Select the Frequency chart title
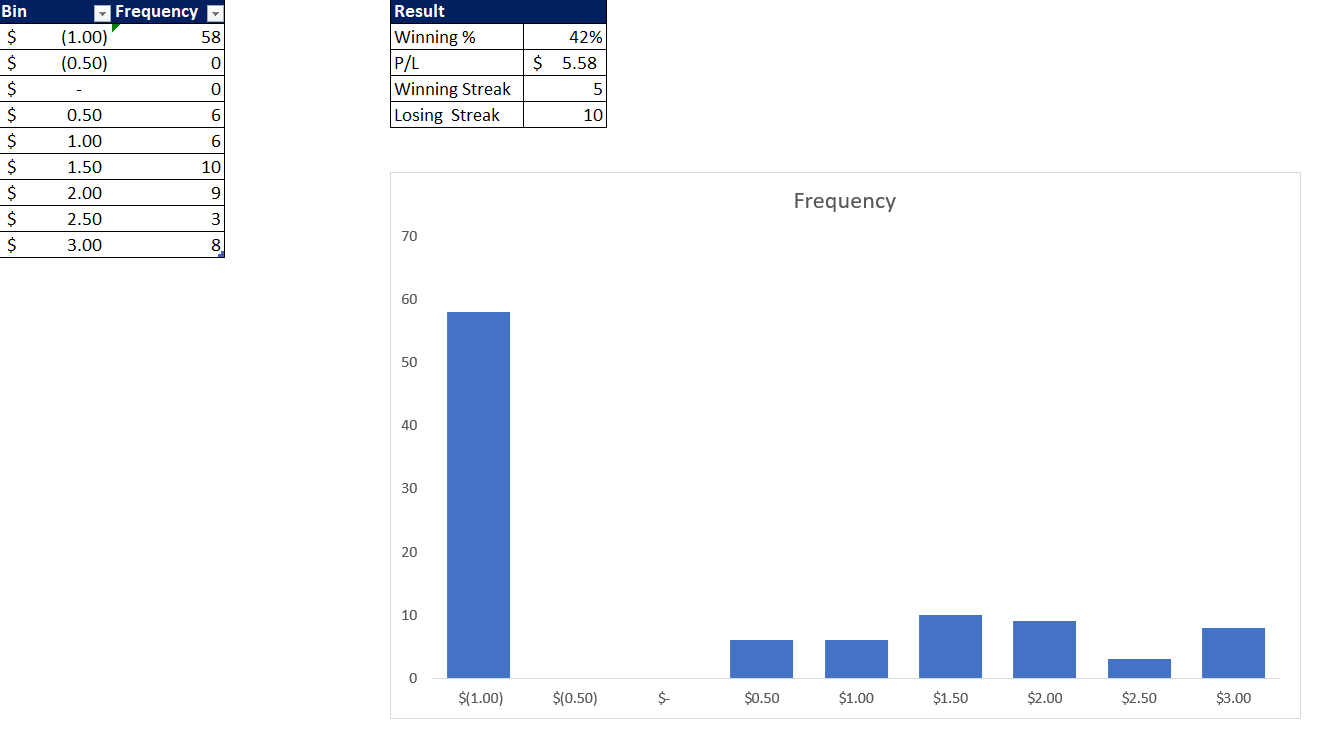This screenshot has height=745, width=1333. (x=844, y=201)
